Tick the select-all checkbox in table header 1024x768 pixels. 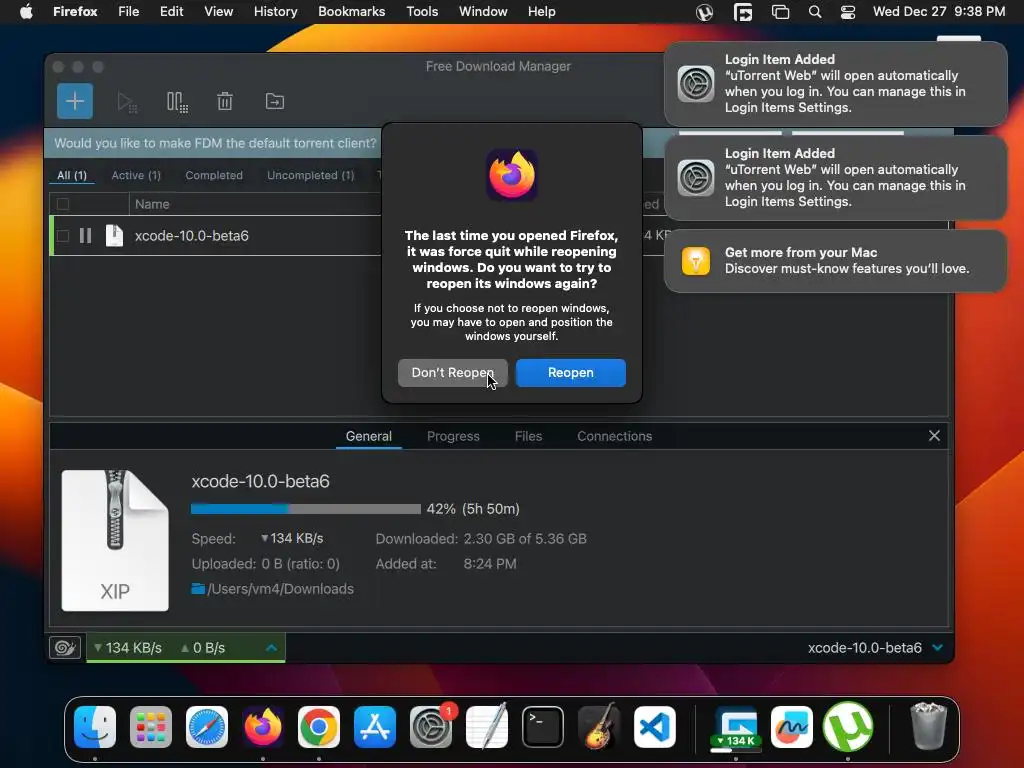(63, 204)
